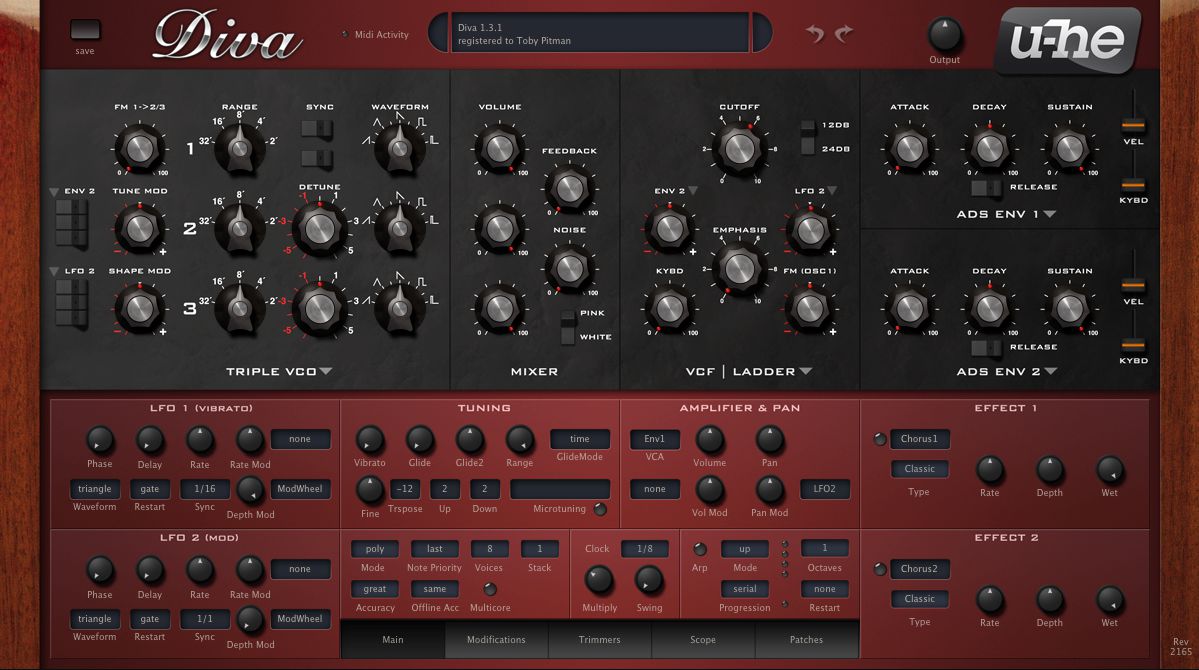Click the filter Emphasis knob
This screenshot has height=670, width=1199.
(x=739, y=268)
